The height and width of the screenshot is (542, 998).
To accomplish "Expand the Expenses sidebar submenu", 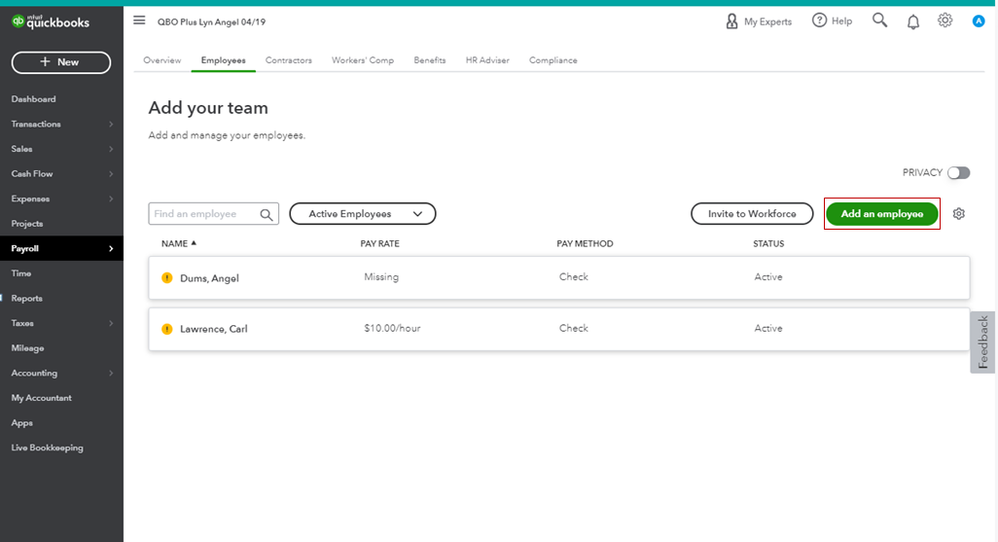I will pyautogui.click(x=111, y=198).
